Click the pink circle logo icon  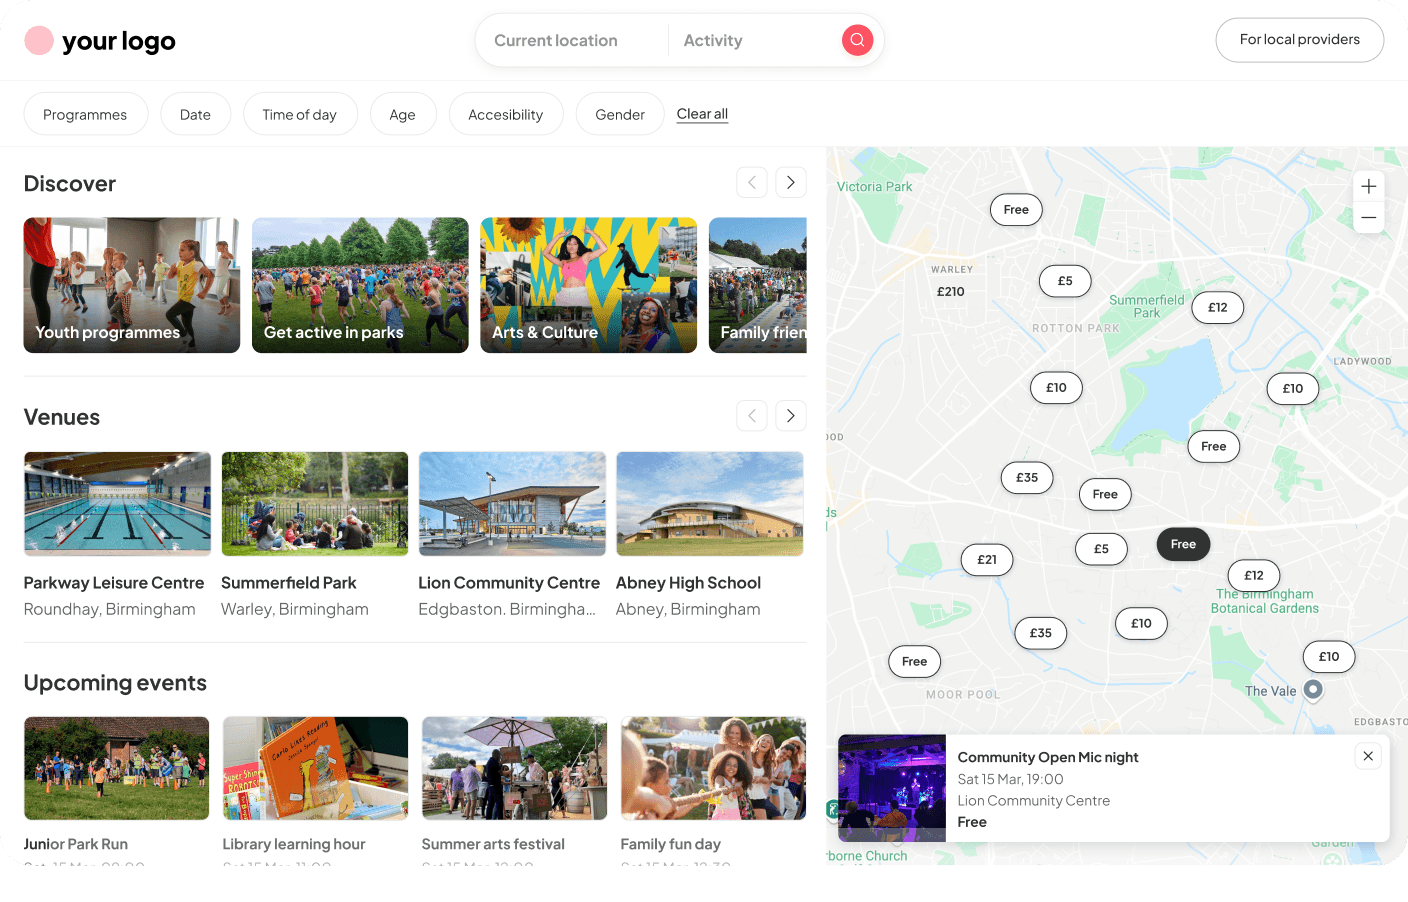click(x=39, y=40)
